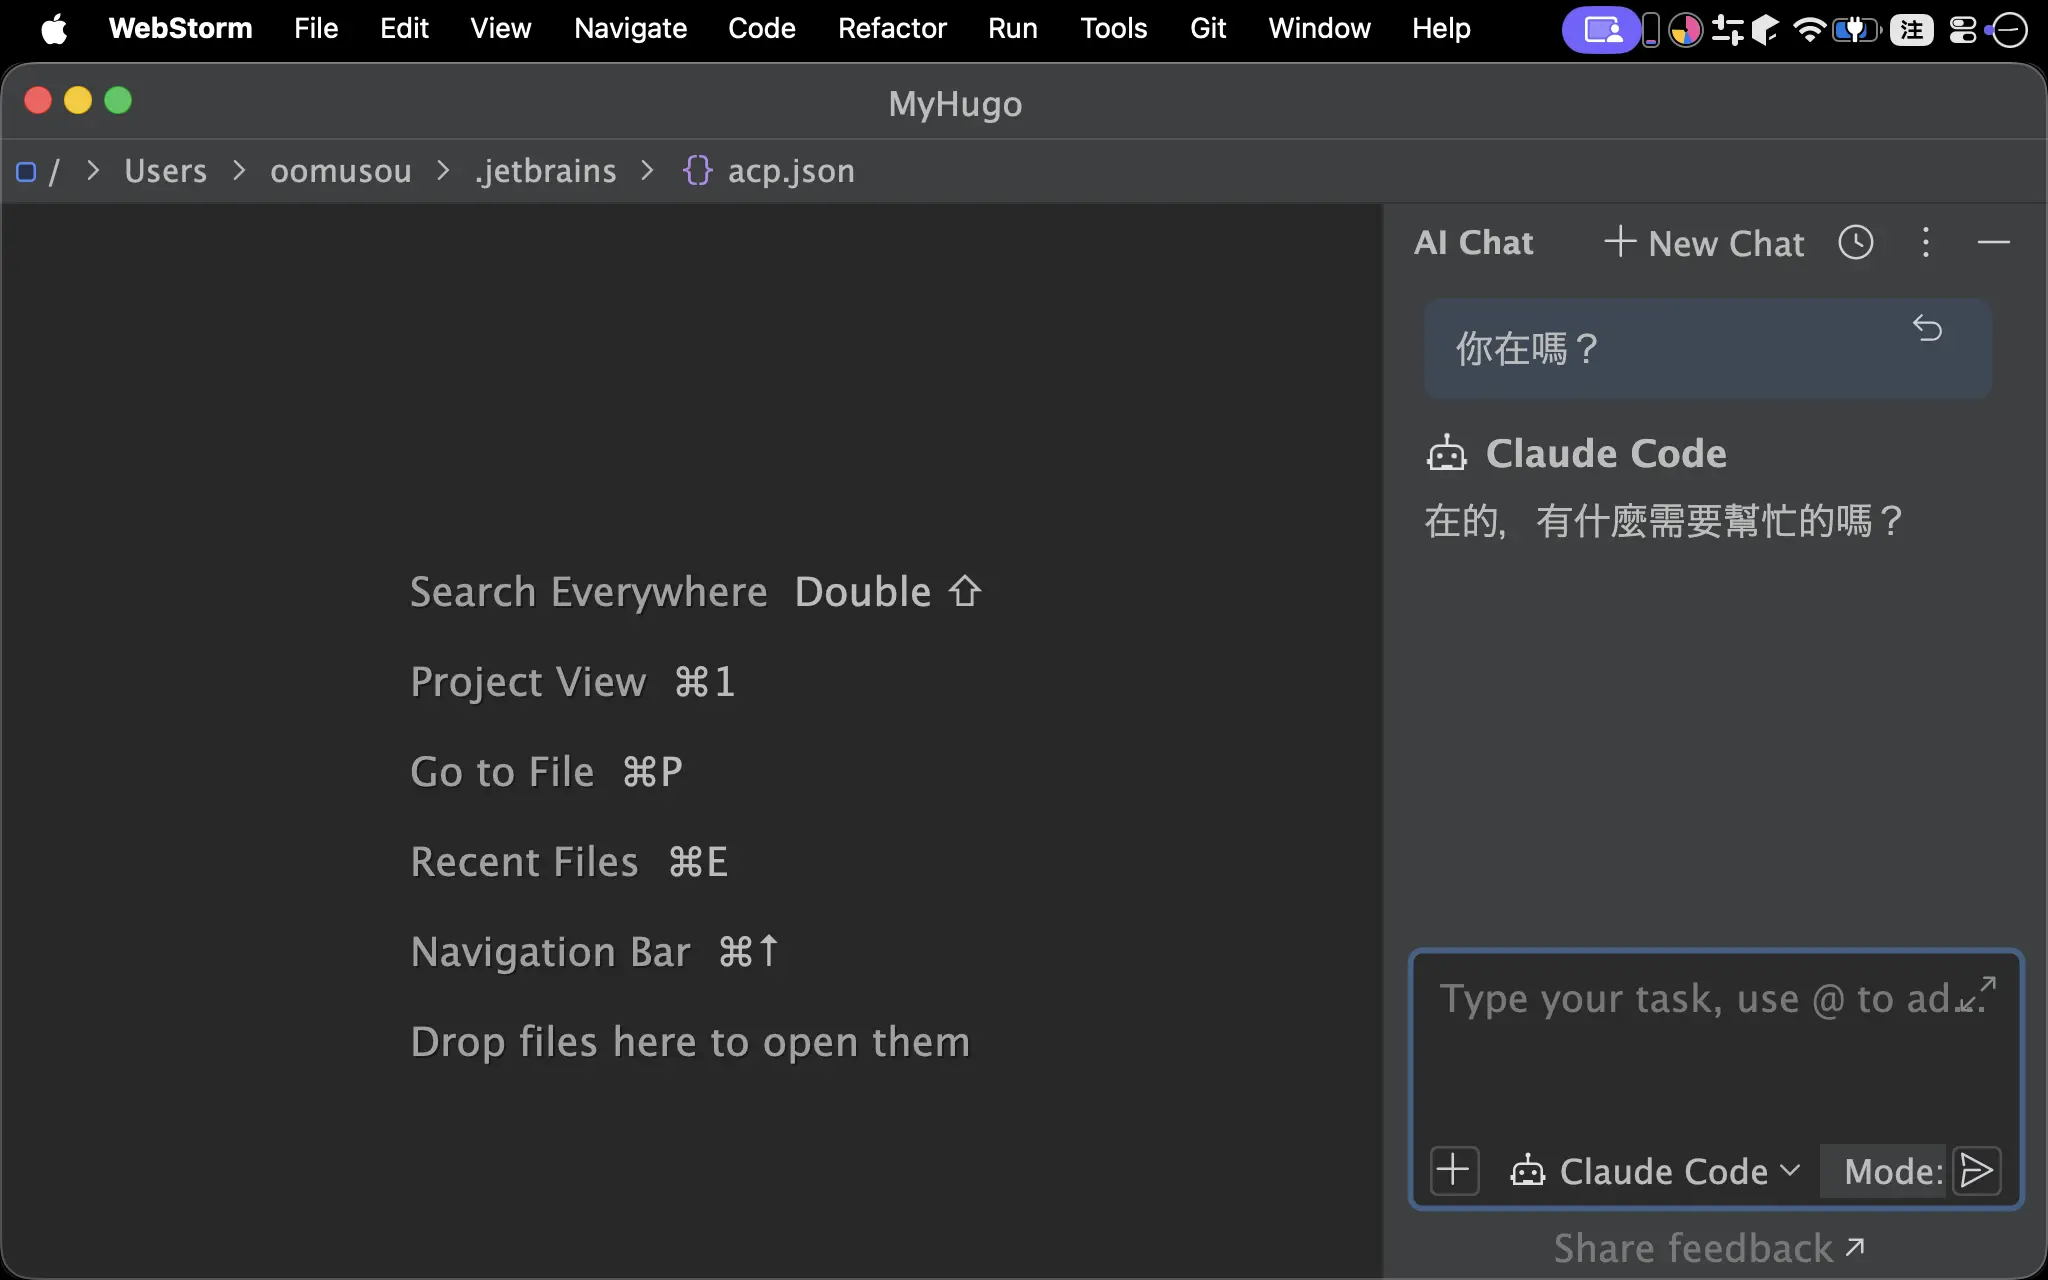Image resolution: width=2048 pixels, height=1280 pixels.
Task: Open the Claude Code agent dropdown
Action: click(1655, 1171)
